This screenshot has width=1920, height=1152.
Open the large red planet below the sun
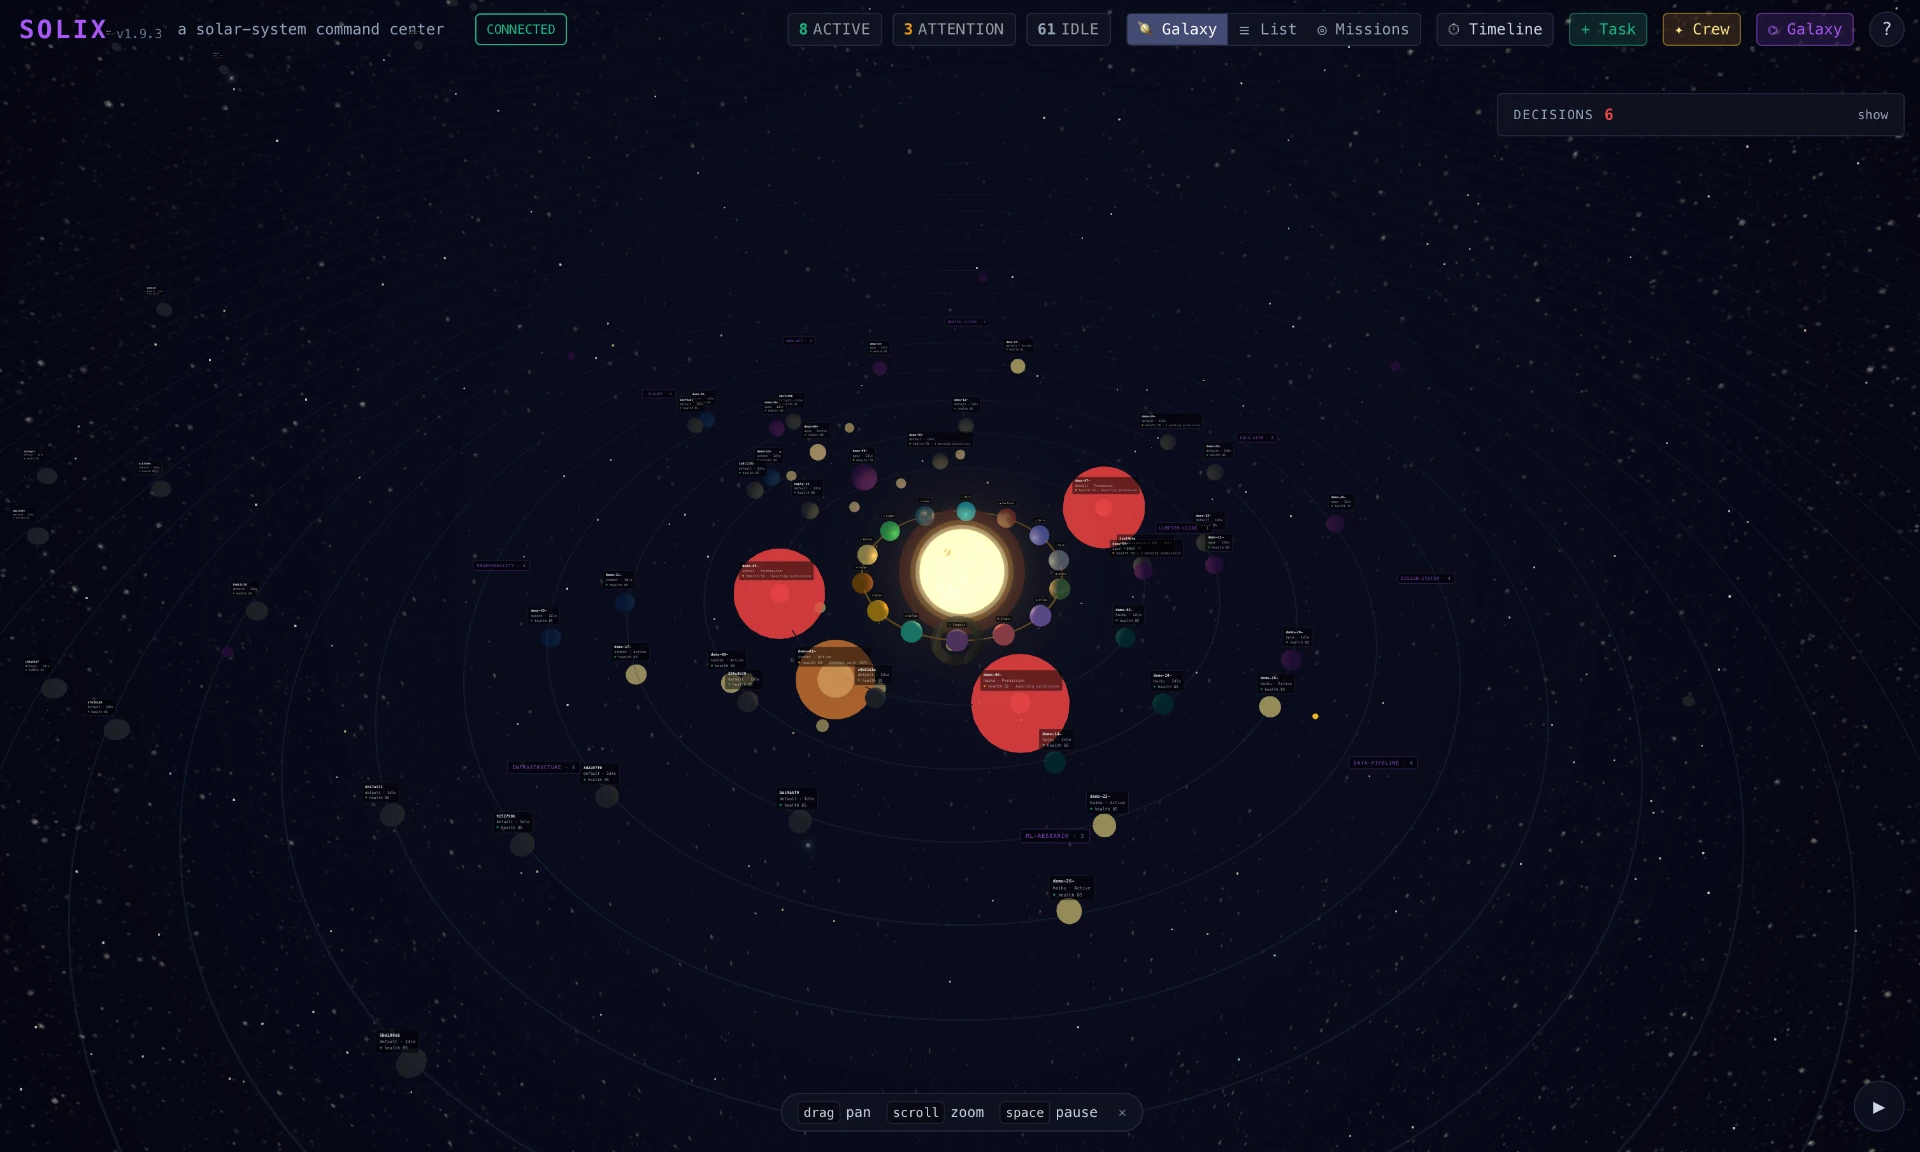coord(1020,703)
